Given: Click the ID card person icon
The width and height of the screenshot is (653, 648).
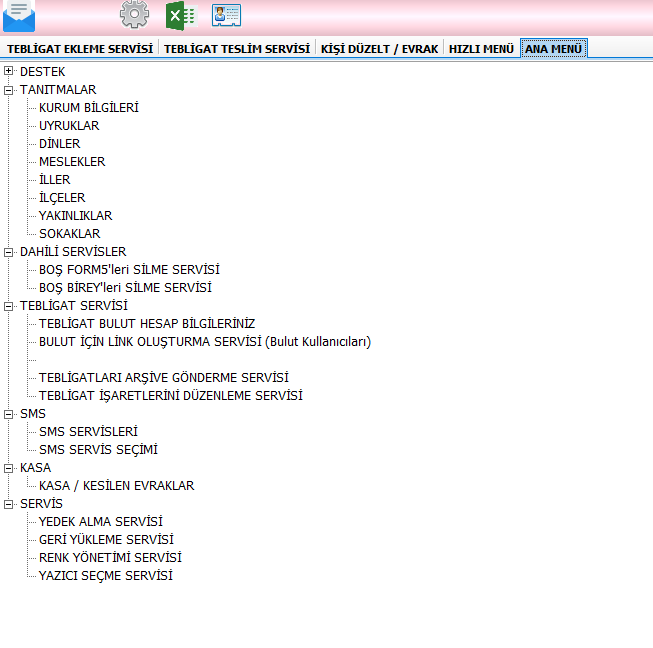Looking at the screenshot, I should point(227,15).
